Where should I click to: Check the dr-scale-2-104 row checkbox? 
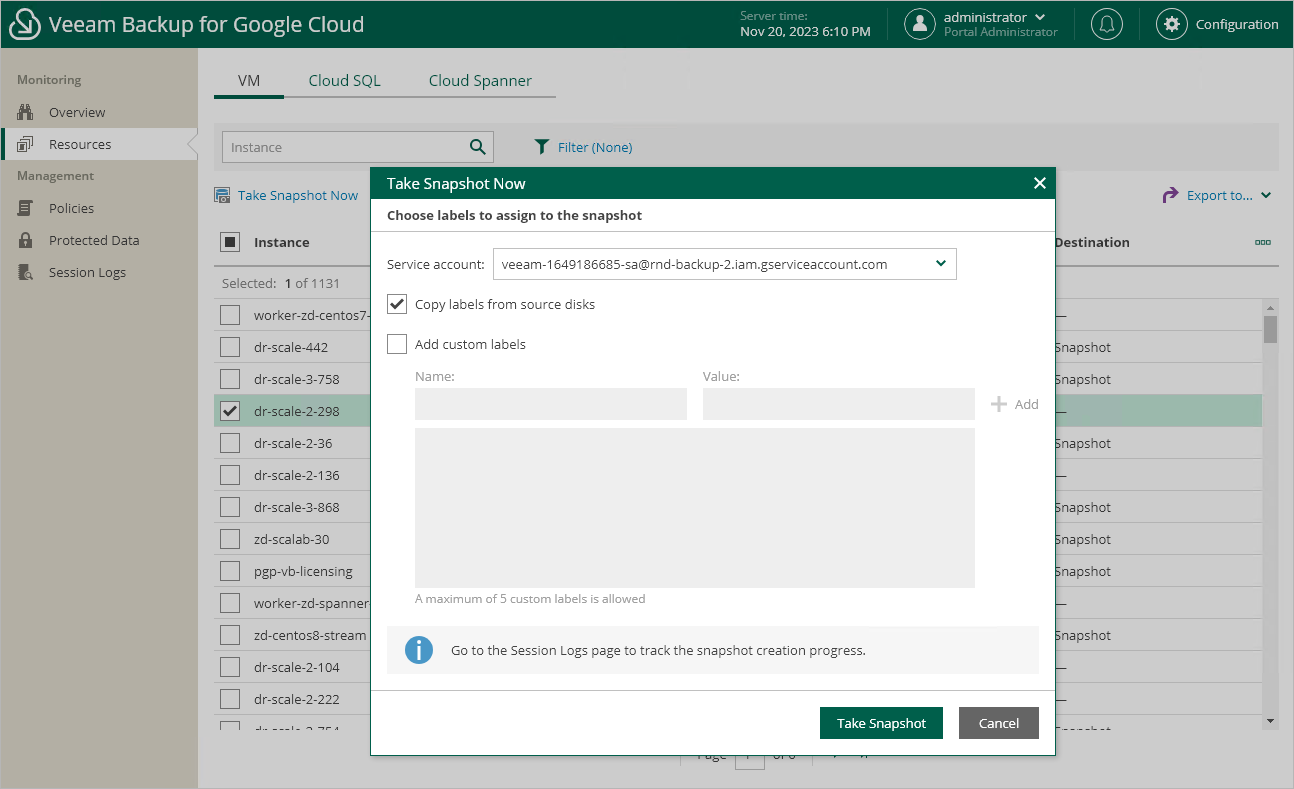230,667
